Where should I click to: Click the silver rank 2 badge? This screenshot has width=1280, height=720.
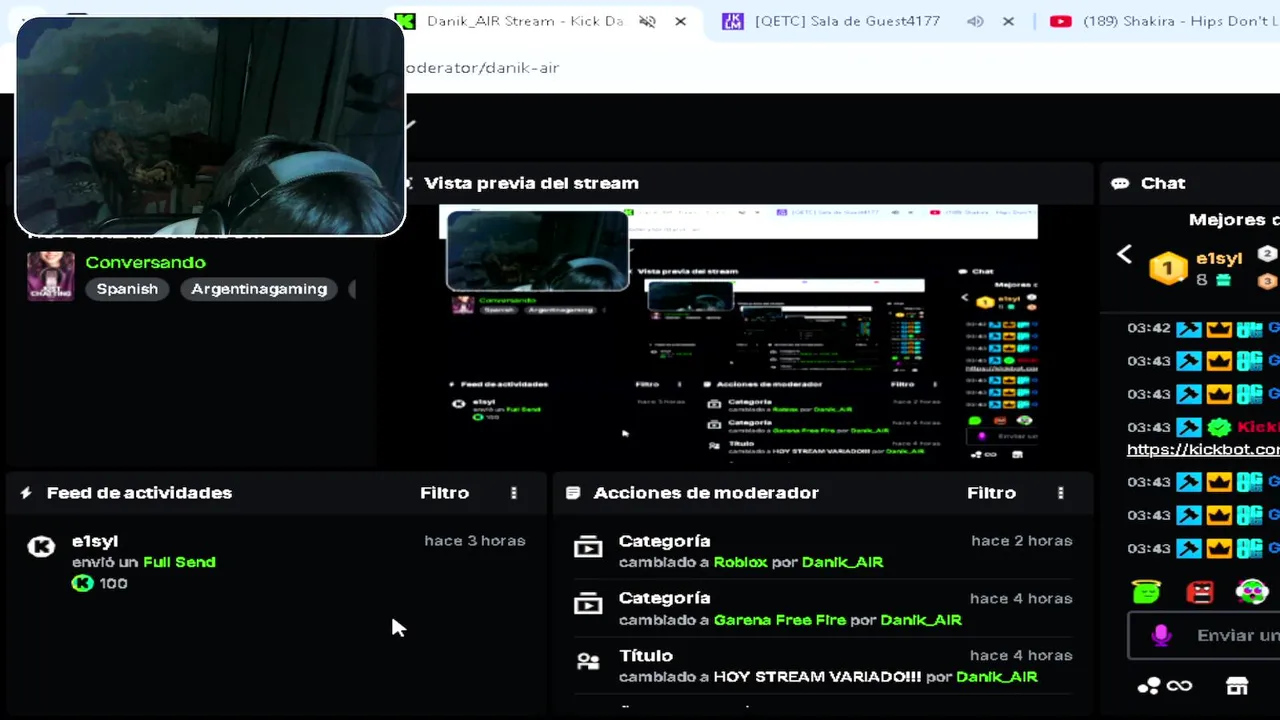1267,254
